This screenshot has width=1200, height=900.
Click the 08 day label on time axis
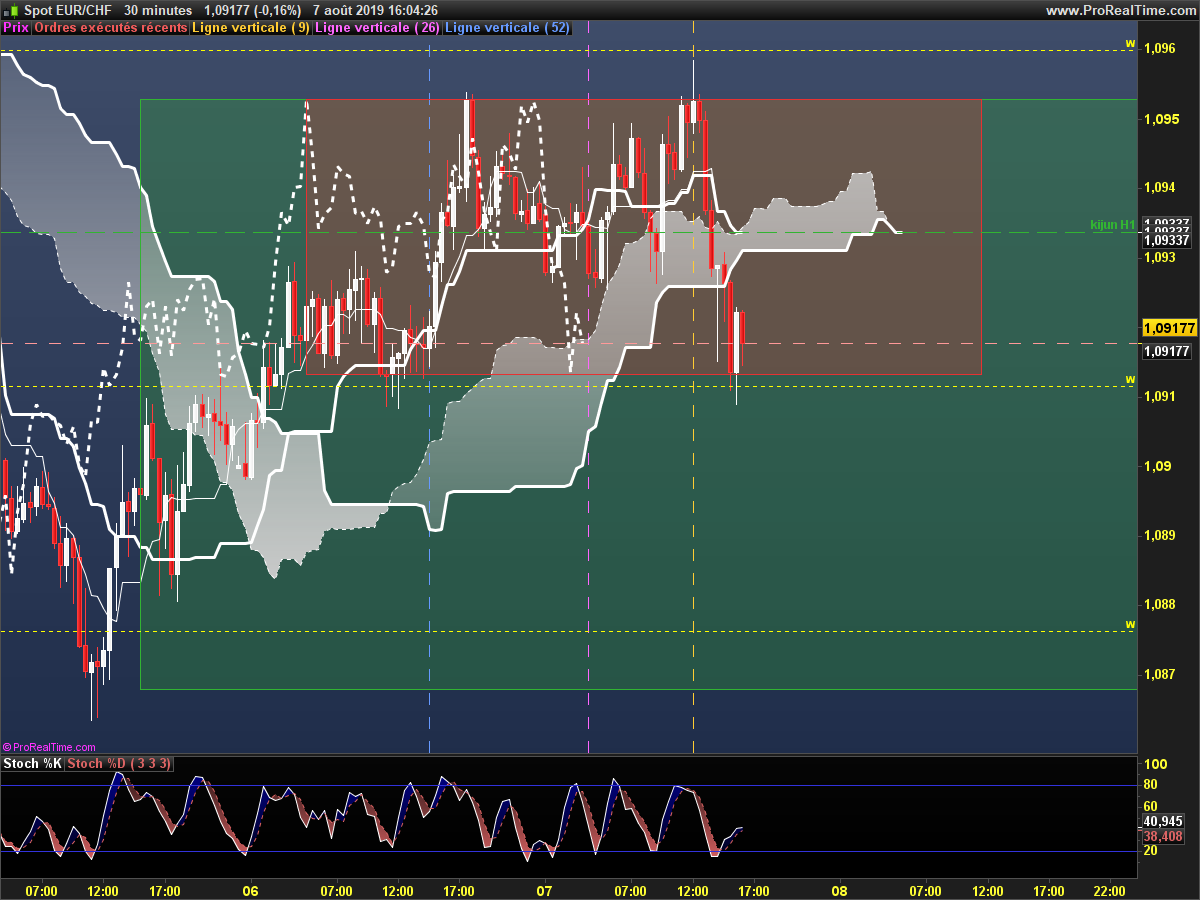click(x=839, y=890)
